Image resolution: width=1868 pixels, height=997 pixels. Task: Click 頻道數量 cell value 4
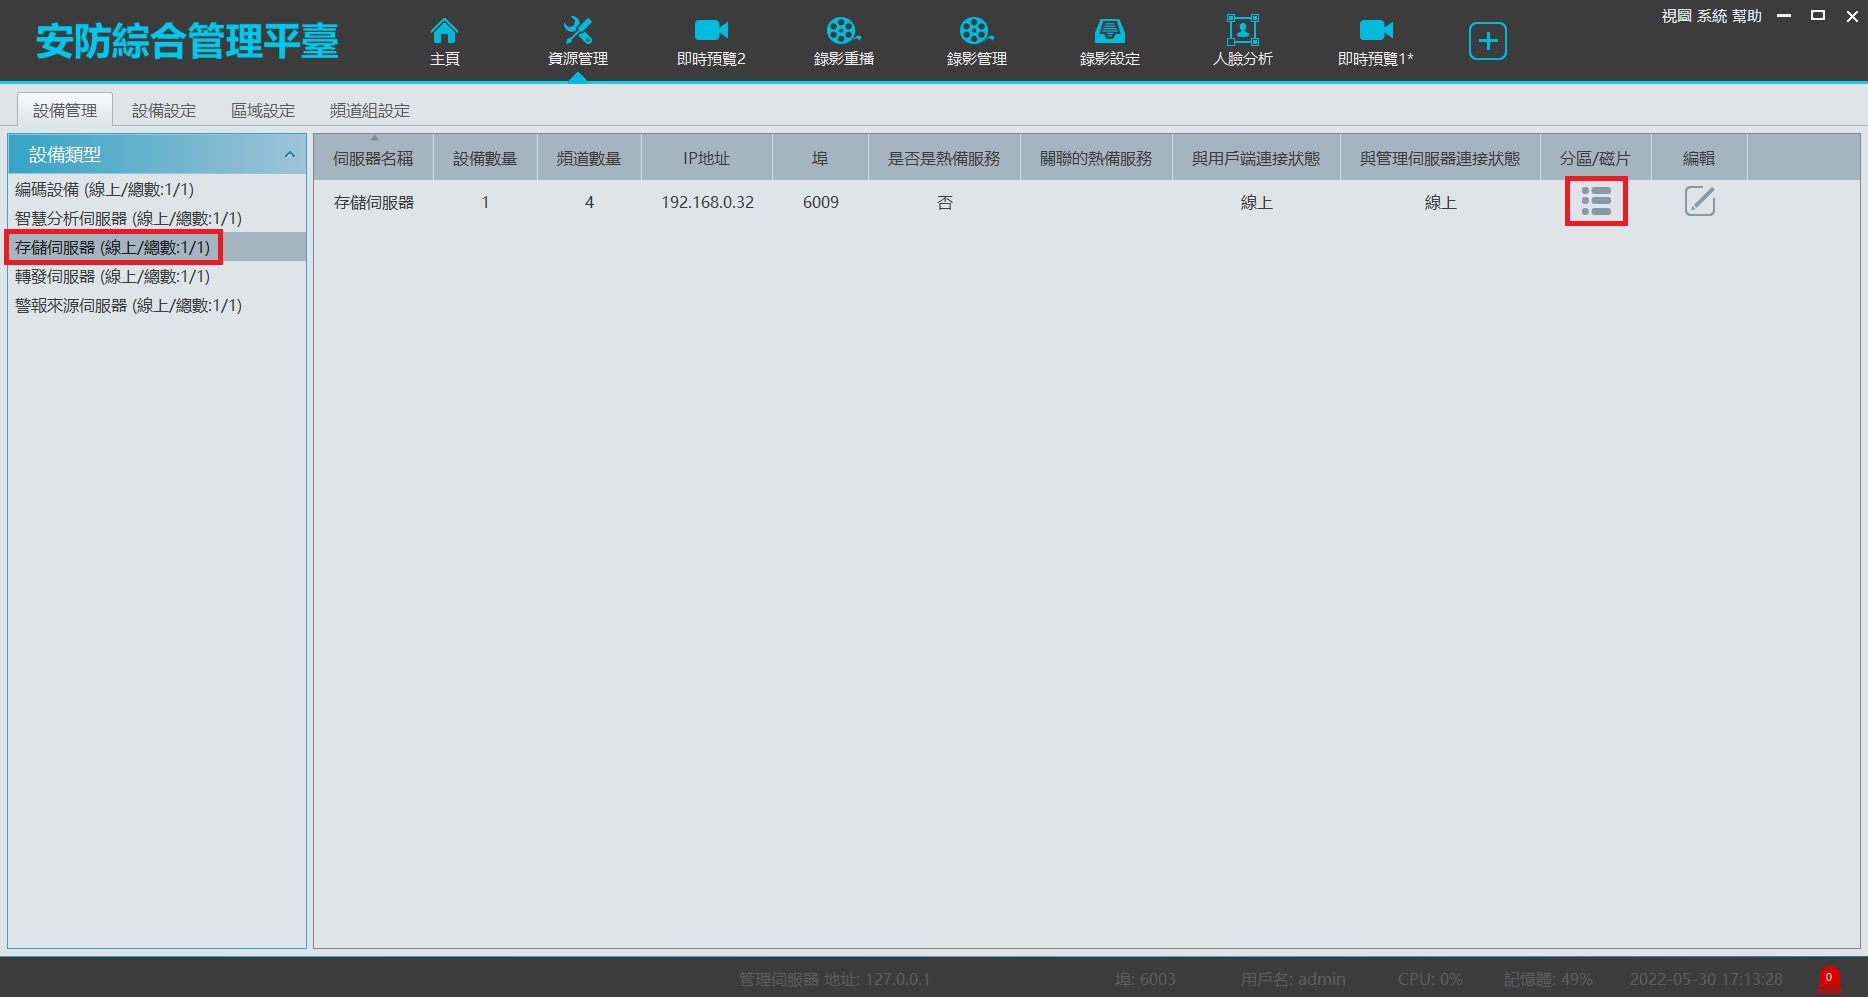(589, 202)
